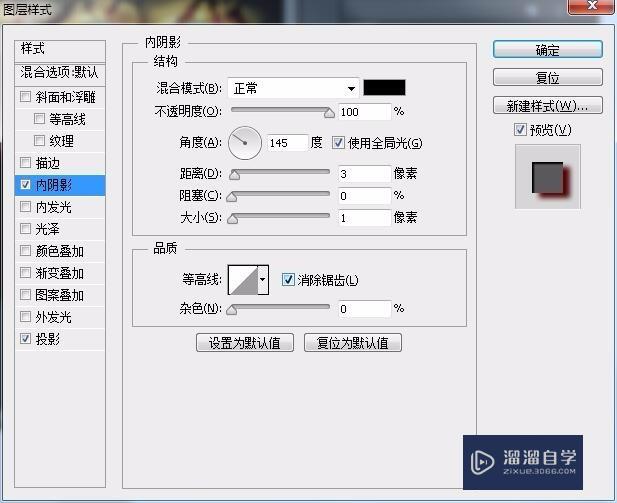Click 设置为默认值 button
Screen dimensions: 617x503
click(x=245, y=342)
